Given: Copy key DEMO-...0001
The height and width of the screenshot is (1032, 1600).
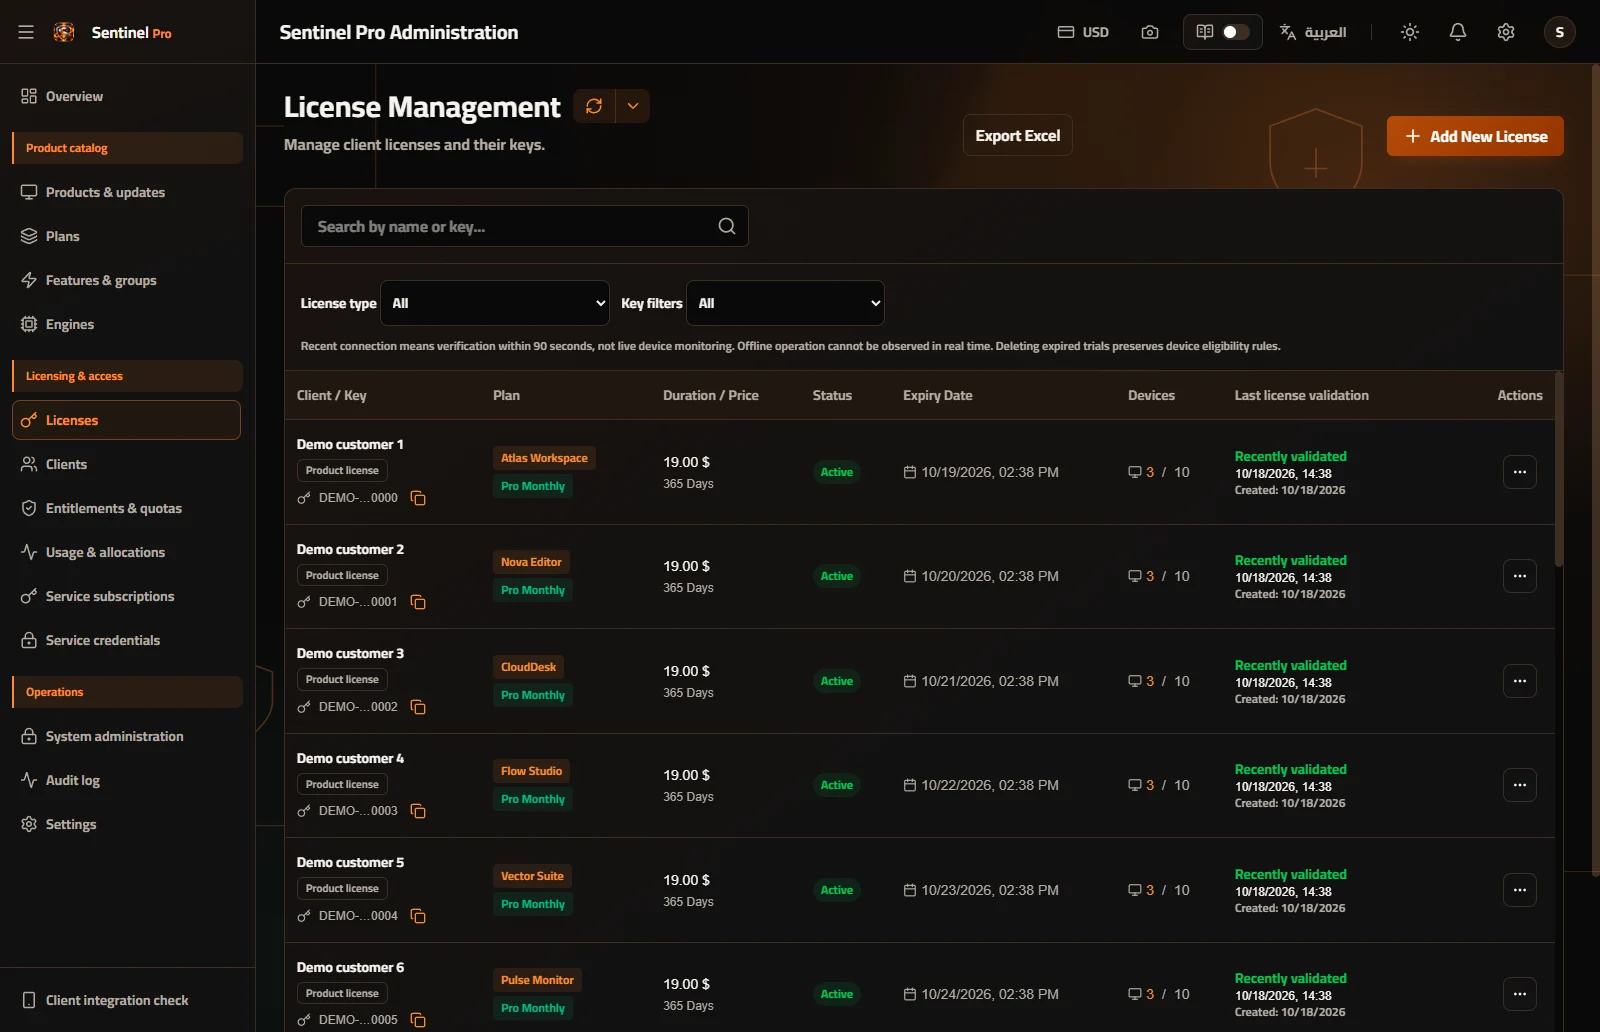Looking at the screenshot, I should [x=418, y=602].
